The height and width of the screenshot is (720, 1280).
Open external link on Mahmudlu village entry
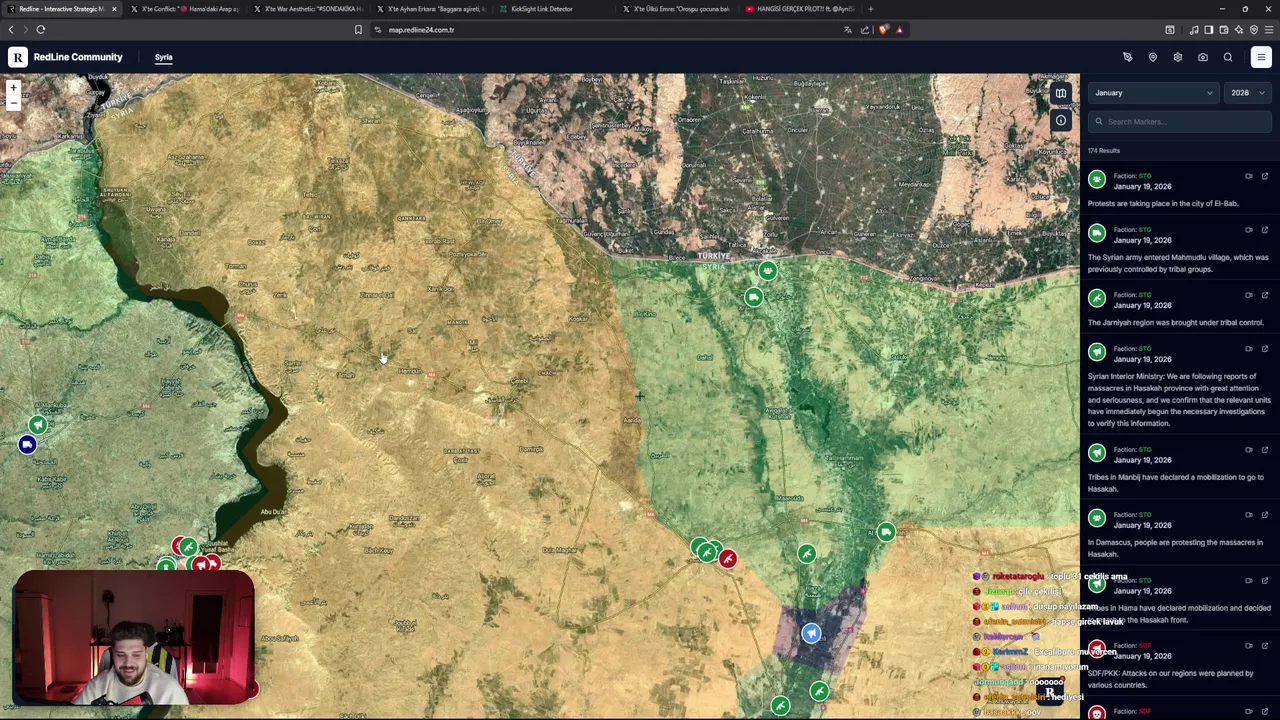tap(1264, 230)
